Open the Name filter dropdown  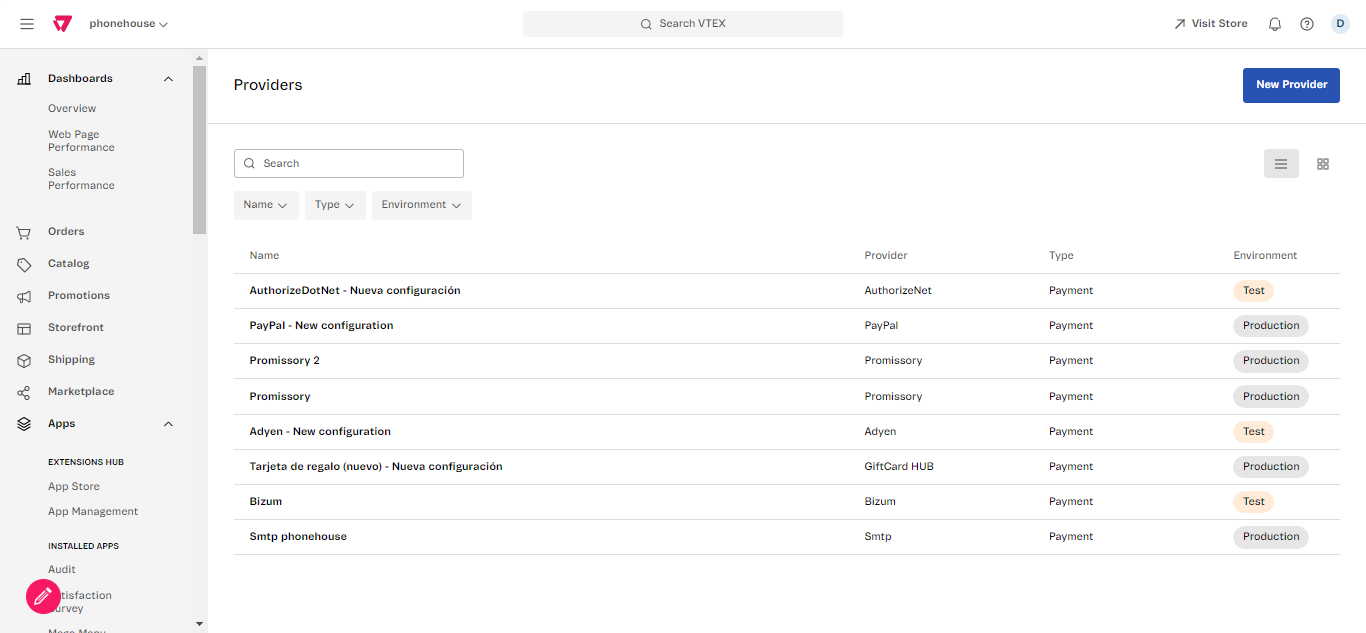click(x=266, y=205)
